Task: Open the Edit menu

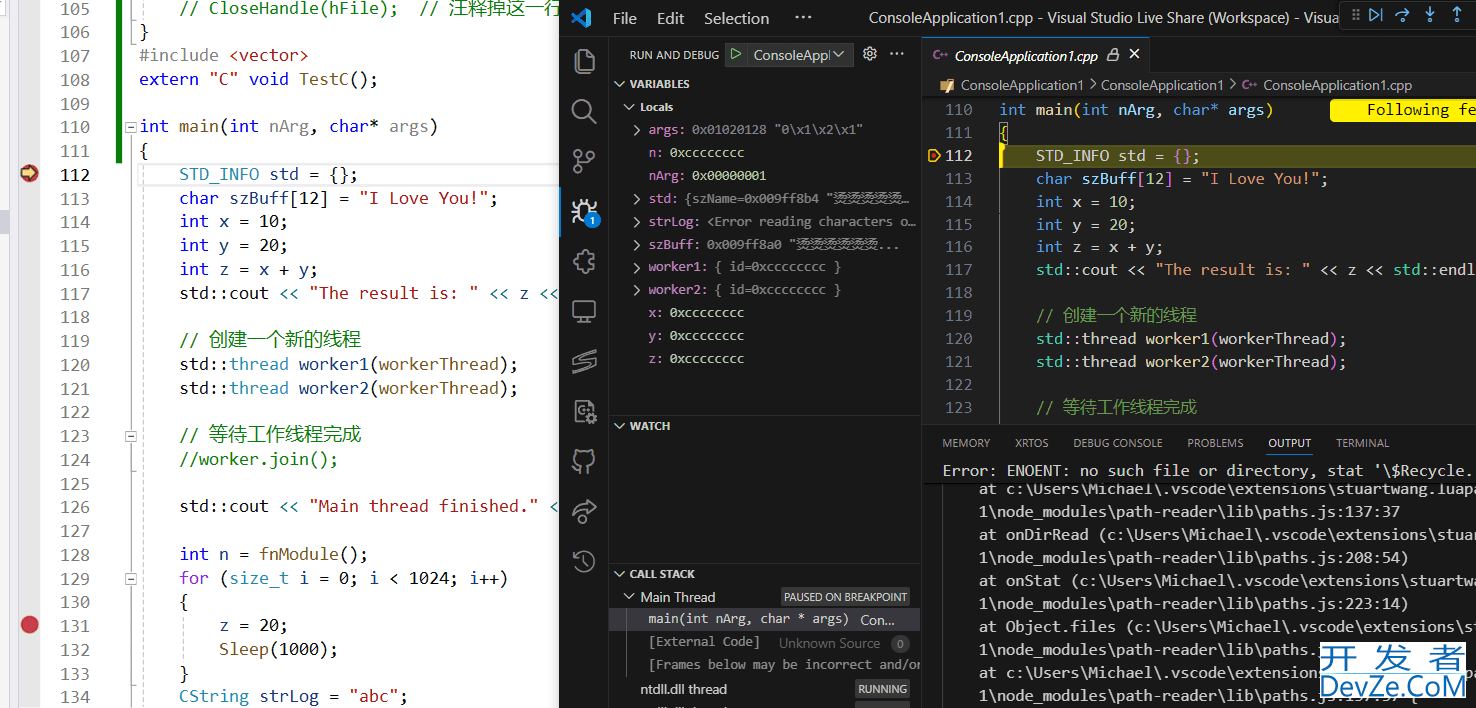Action: (x=671, y=18)
